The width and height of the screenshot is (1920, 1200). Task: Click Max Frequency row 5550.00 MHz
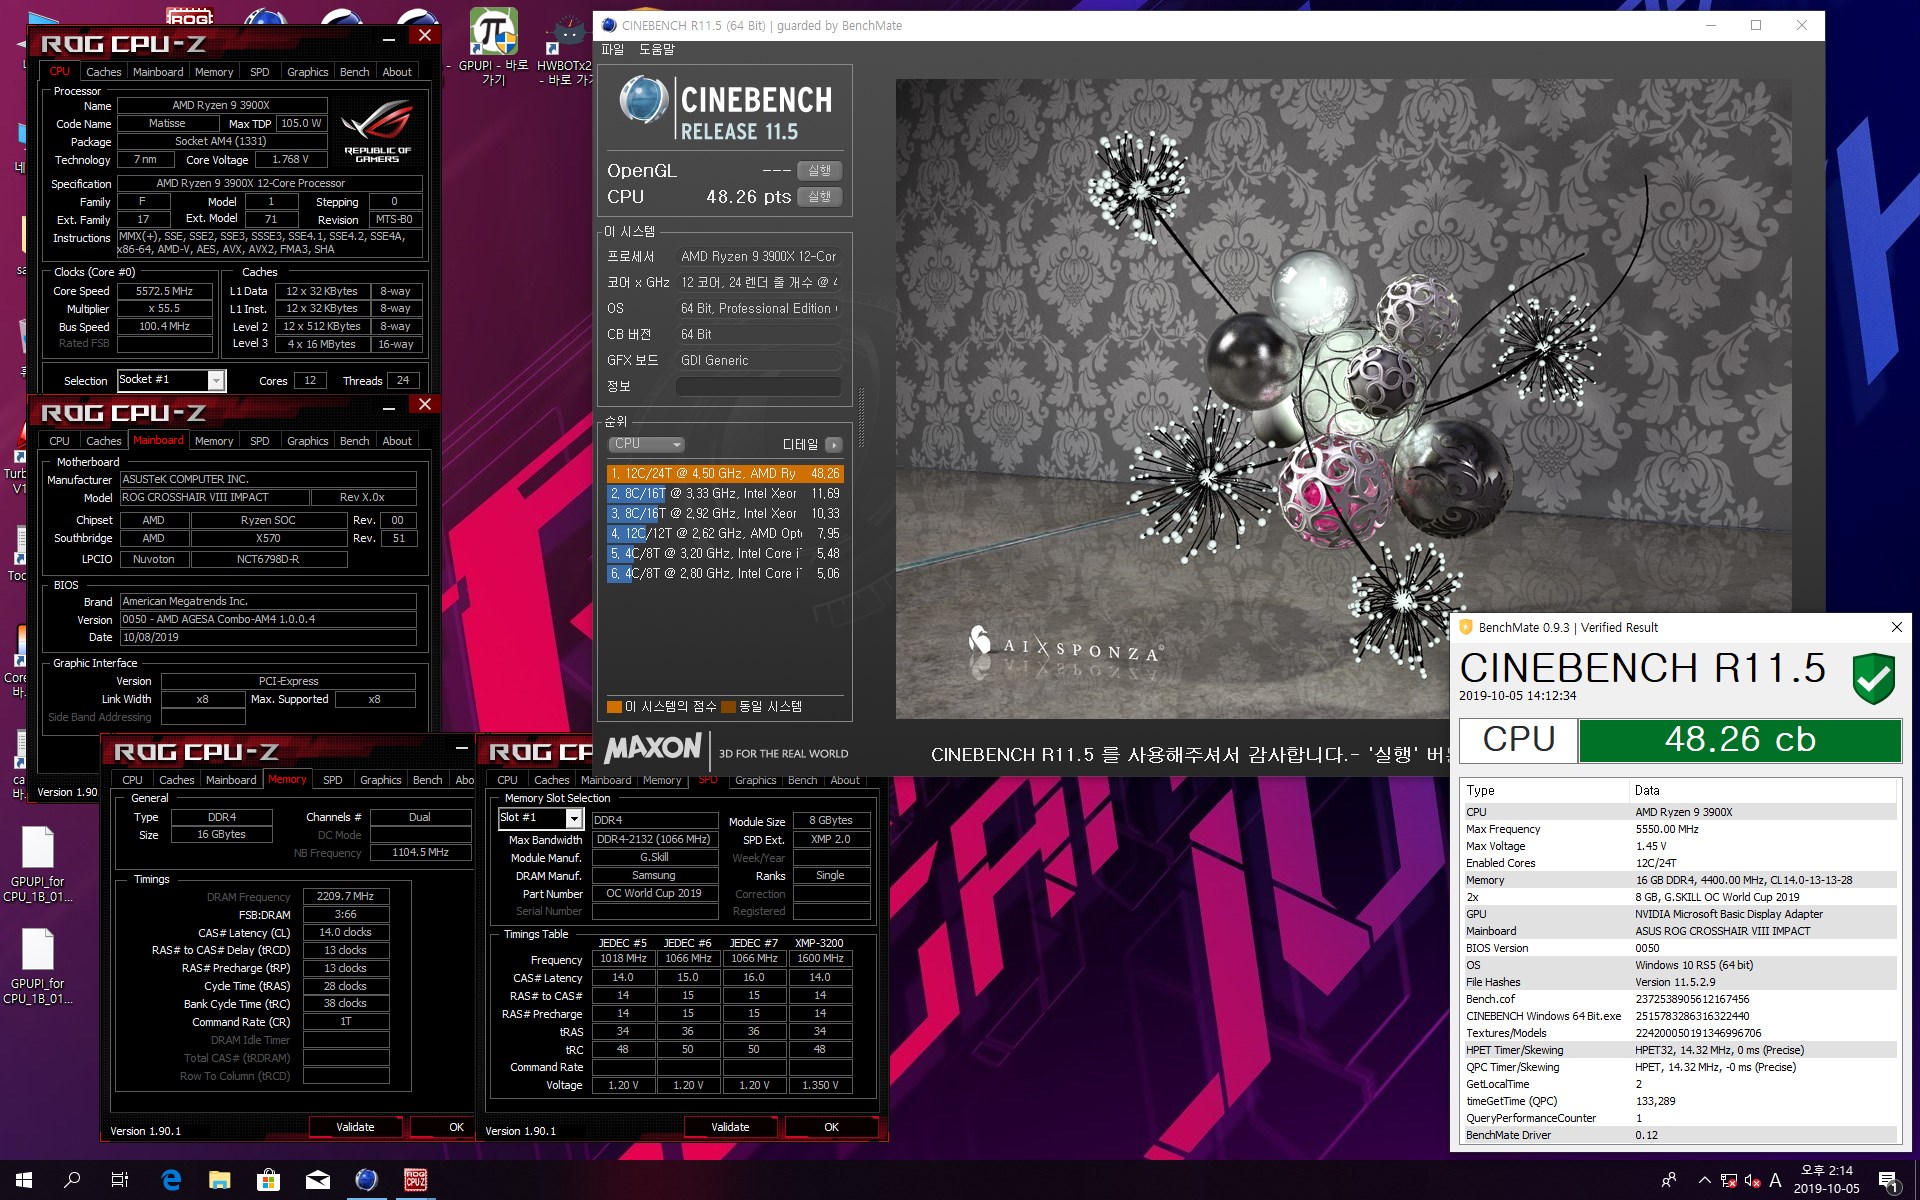1680,829
